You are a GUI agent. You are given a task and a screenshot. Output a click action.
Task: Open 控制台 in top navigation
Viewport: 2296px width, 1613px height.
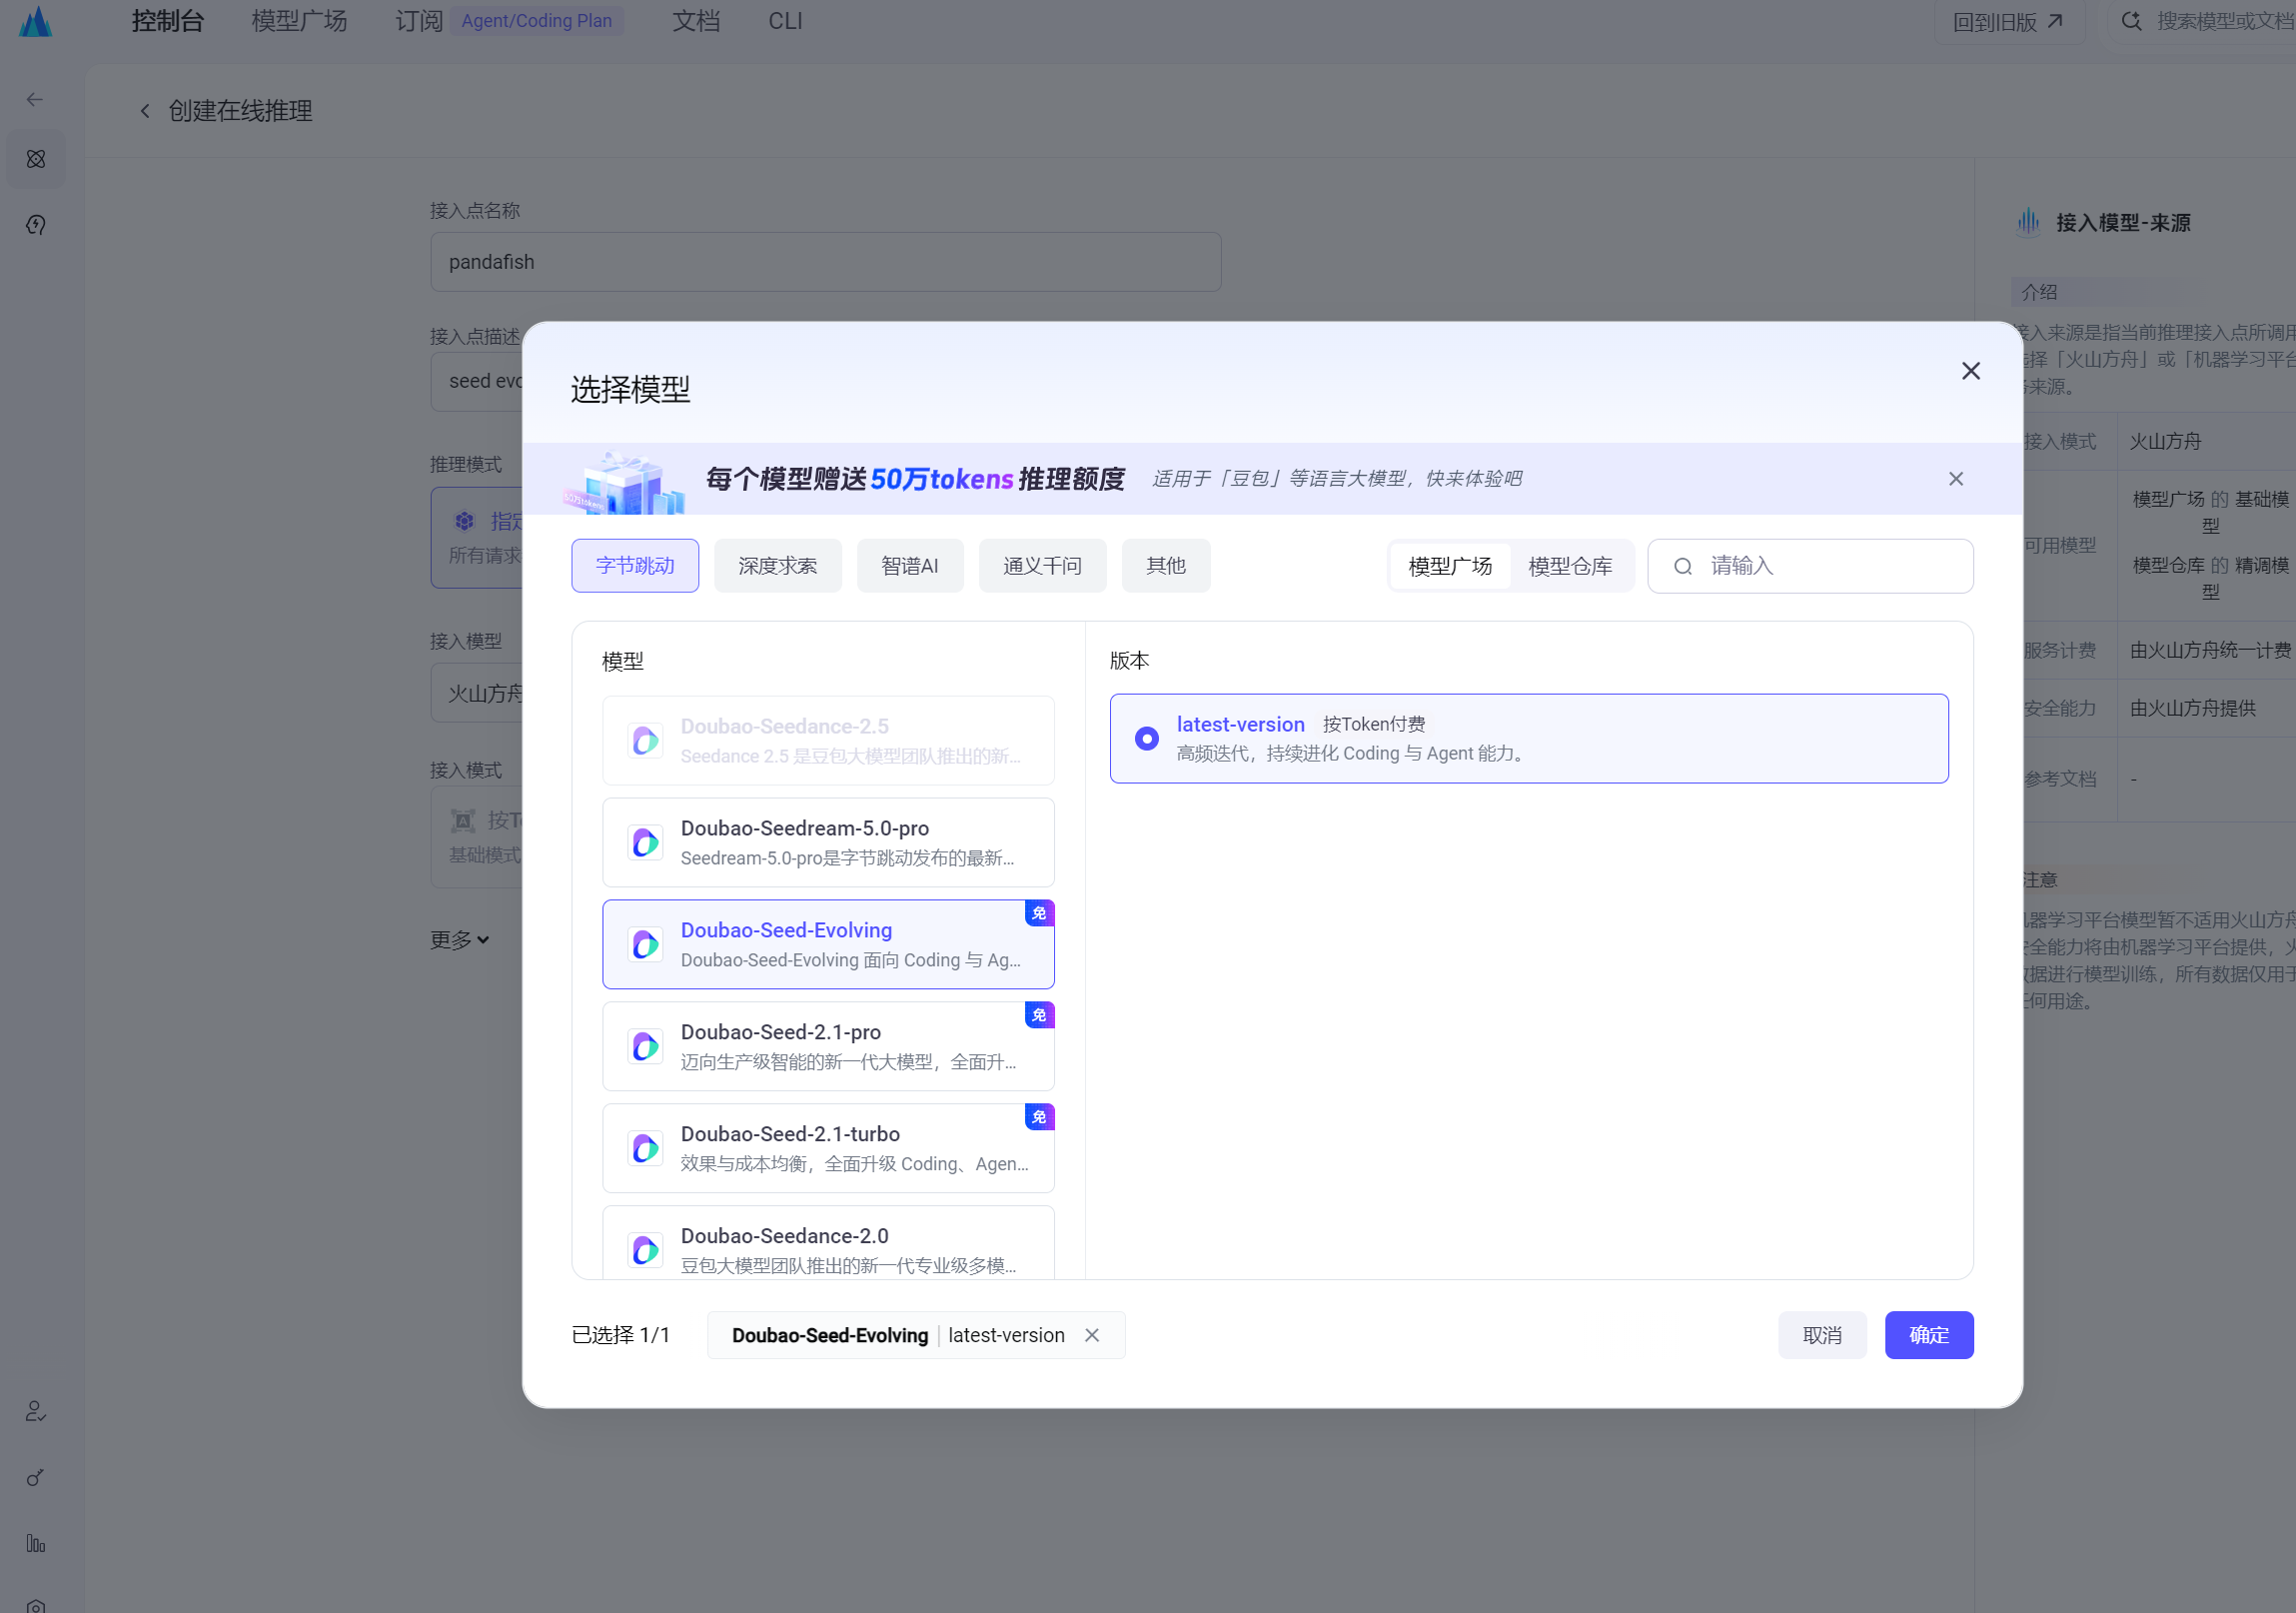pos(168,21)
